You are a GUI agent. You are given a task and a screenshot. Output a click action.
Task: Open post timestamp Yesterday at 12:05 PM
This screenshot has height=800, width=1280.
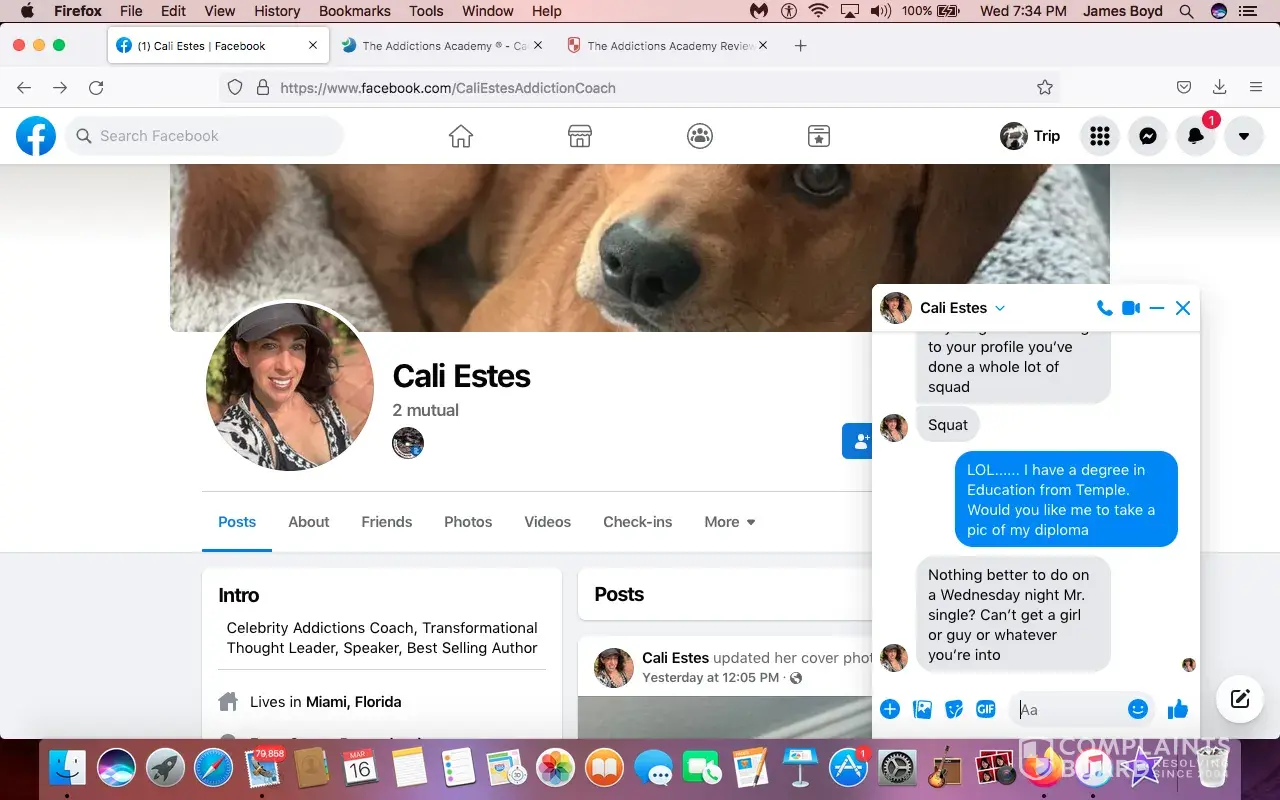coord(710,678)
